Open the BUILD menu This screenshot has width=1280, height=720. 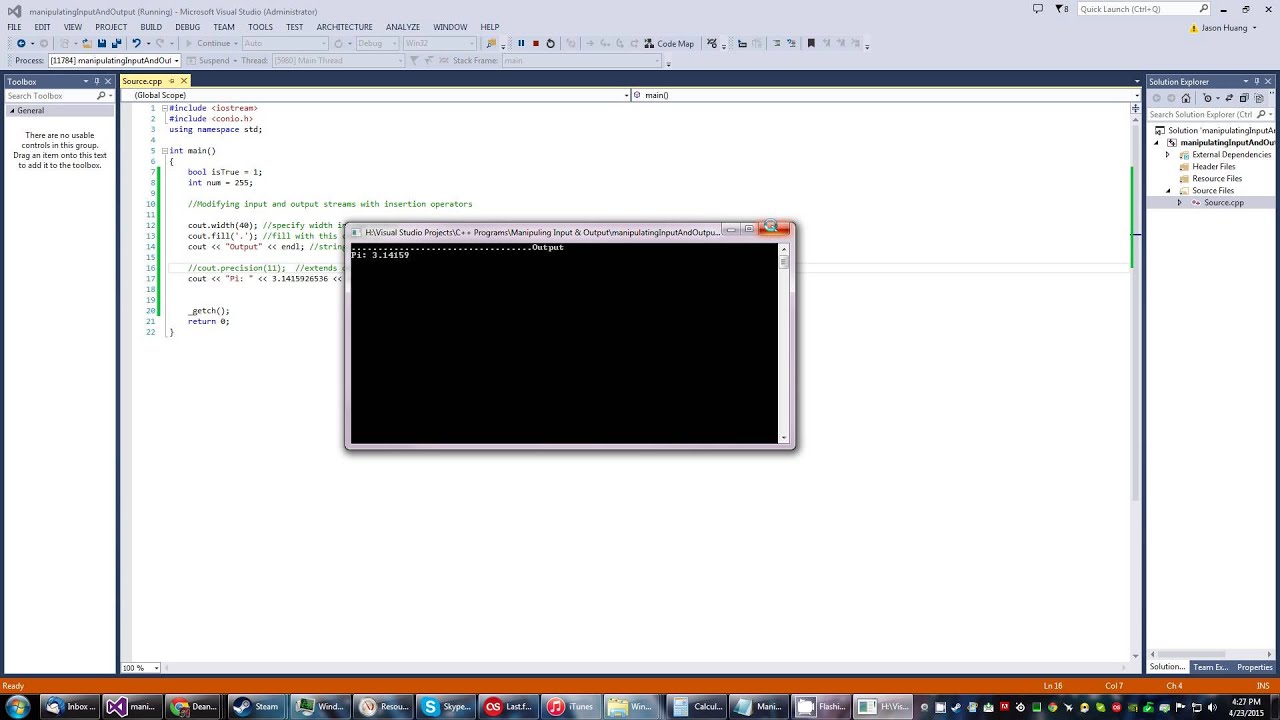[151, 27]
